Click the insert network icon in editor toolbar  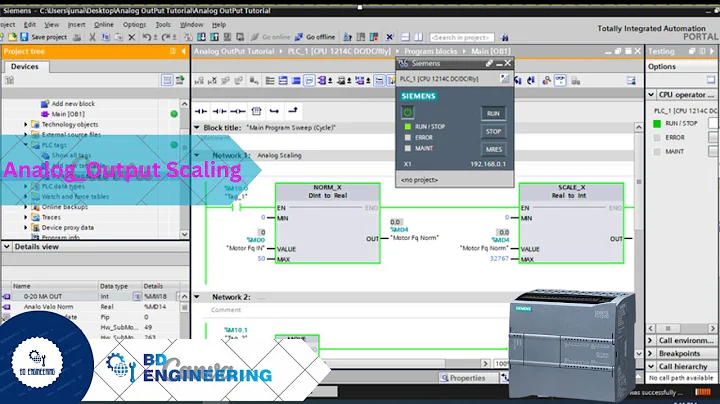[199, 81]
